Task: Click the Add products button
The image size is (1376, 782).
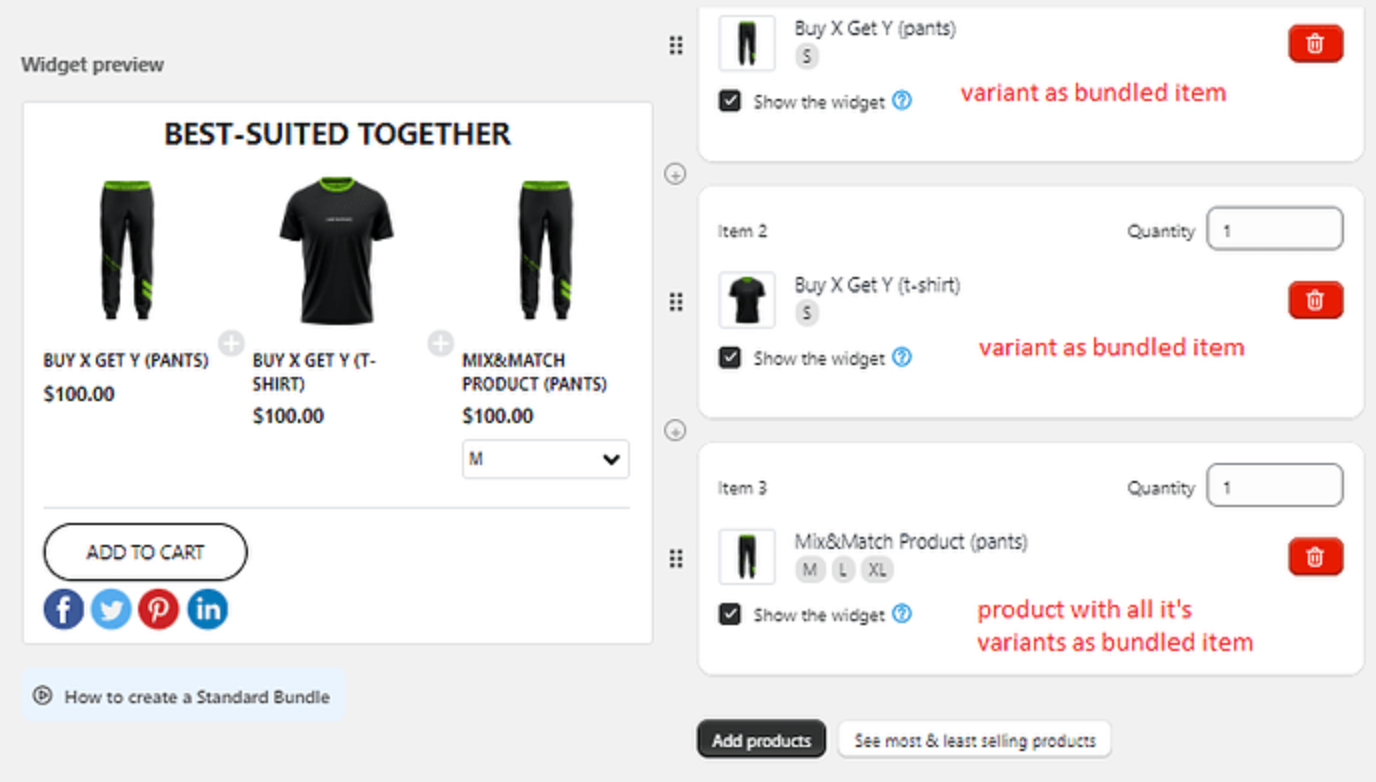Action: coord(761,740)
